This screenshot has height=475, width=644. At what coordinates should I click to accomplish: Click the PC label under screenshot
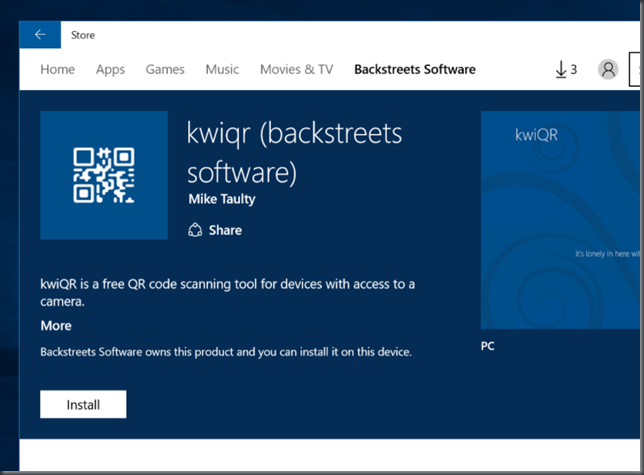pyautogui.click(x=488, y=346)
